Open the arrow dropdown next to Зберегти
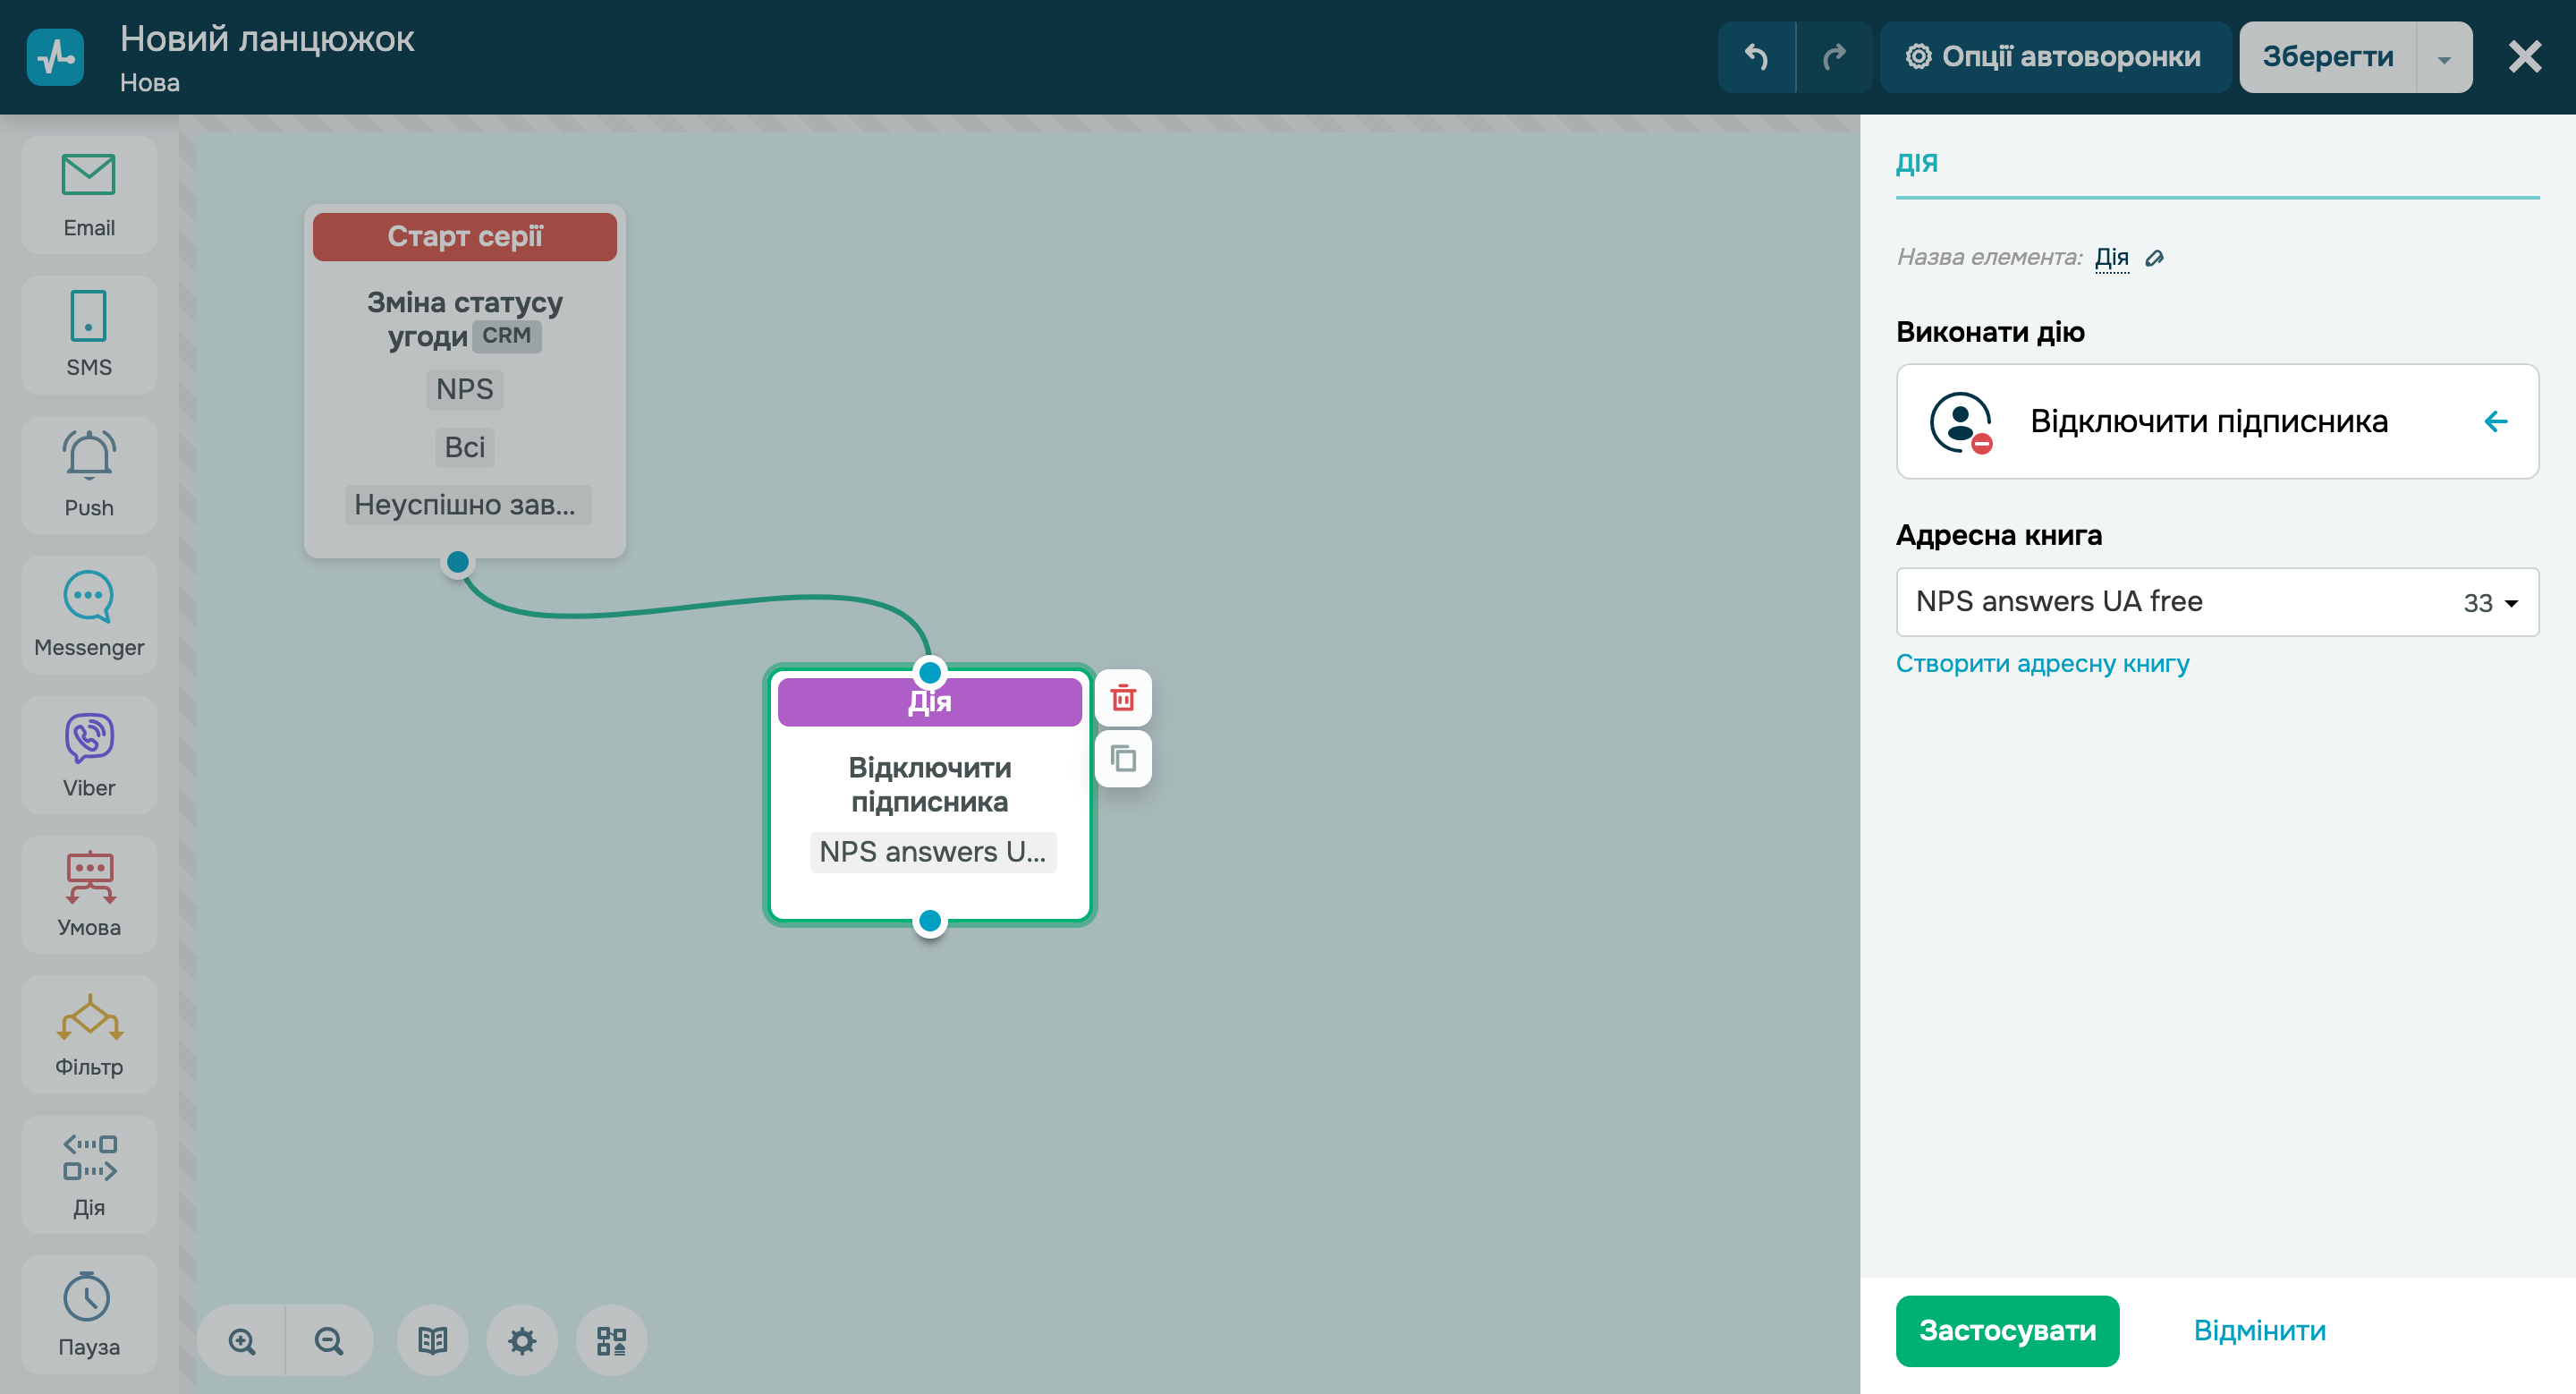Image resolution: width=2576 pixels, height=1394 pixels. tap(2443, 58)
